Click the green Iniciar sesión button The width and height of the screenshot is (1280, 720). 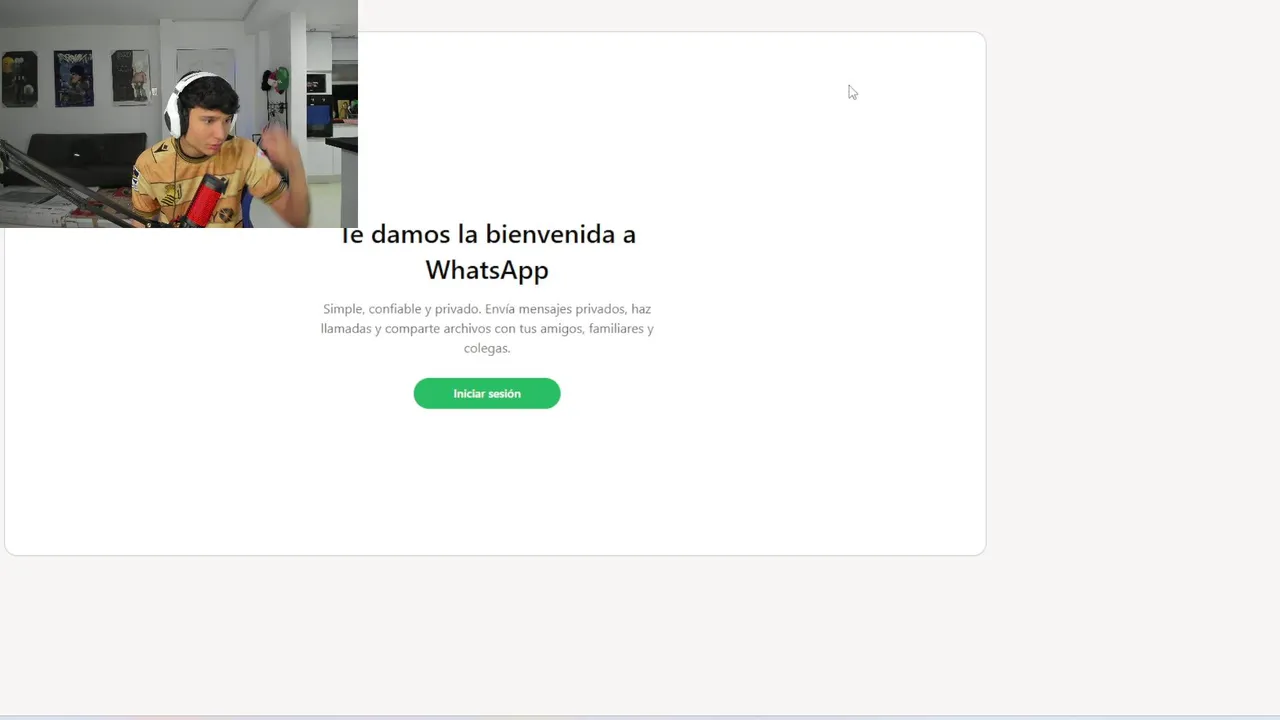coord(487,393)
